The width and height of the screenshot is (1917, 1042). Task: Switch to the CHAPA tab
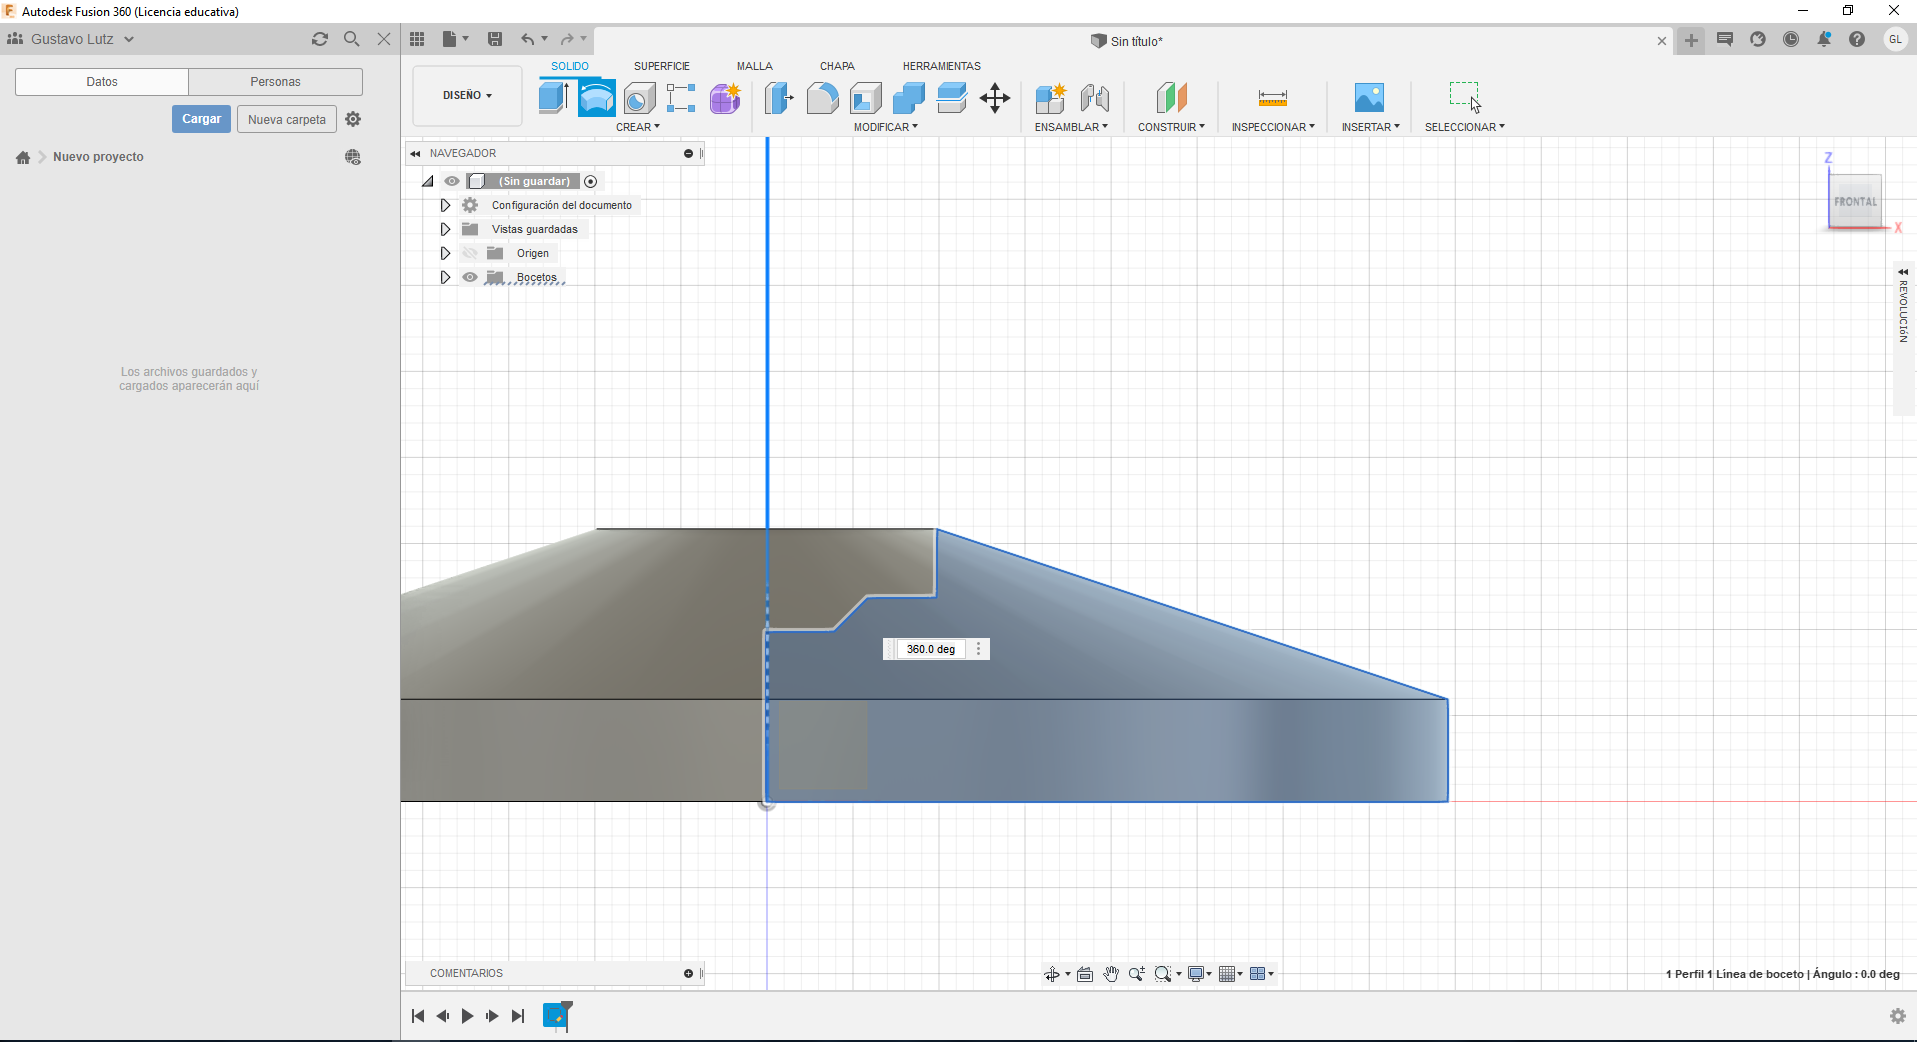pyautogui.click(x=837, y=66)
